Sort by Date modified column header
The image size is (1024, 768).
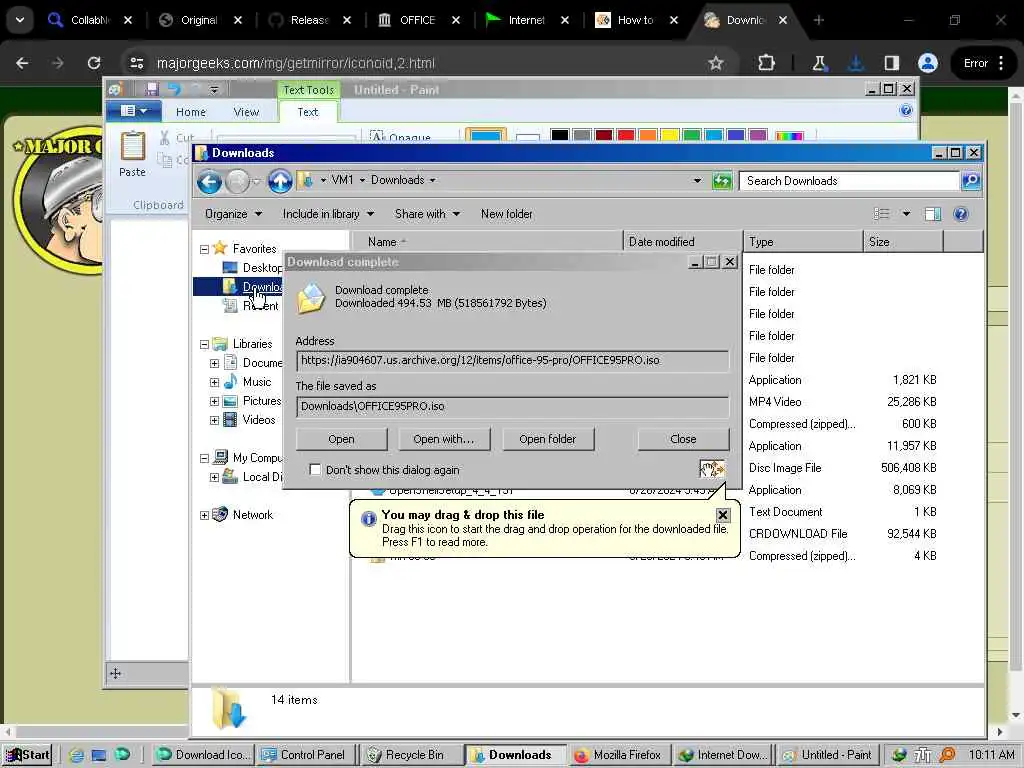682,242
